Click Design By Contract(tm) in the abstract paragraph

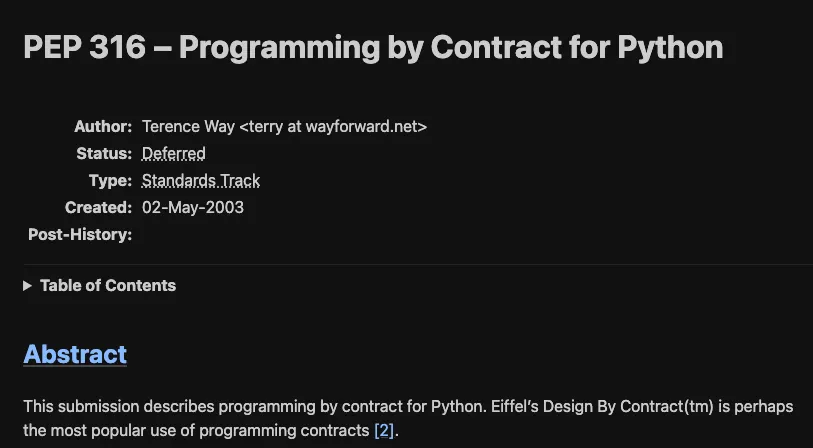(x=628, y=407)
